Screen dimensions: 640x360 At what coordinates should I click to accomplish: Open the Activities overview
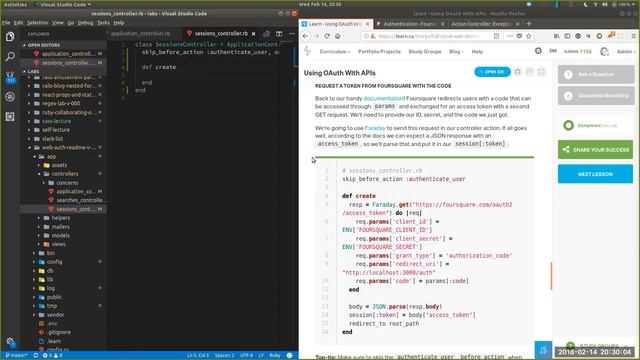pyautogui.click(x=15, y=4)
